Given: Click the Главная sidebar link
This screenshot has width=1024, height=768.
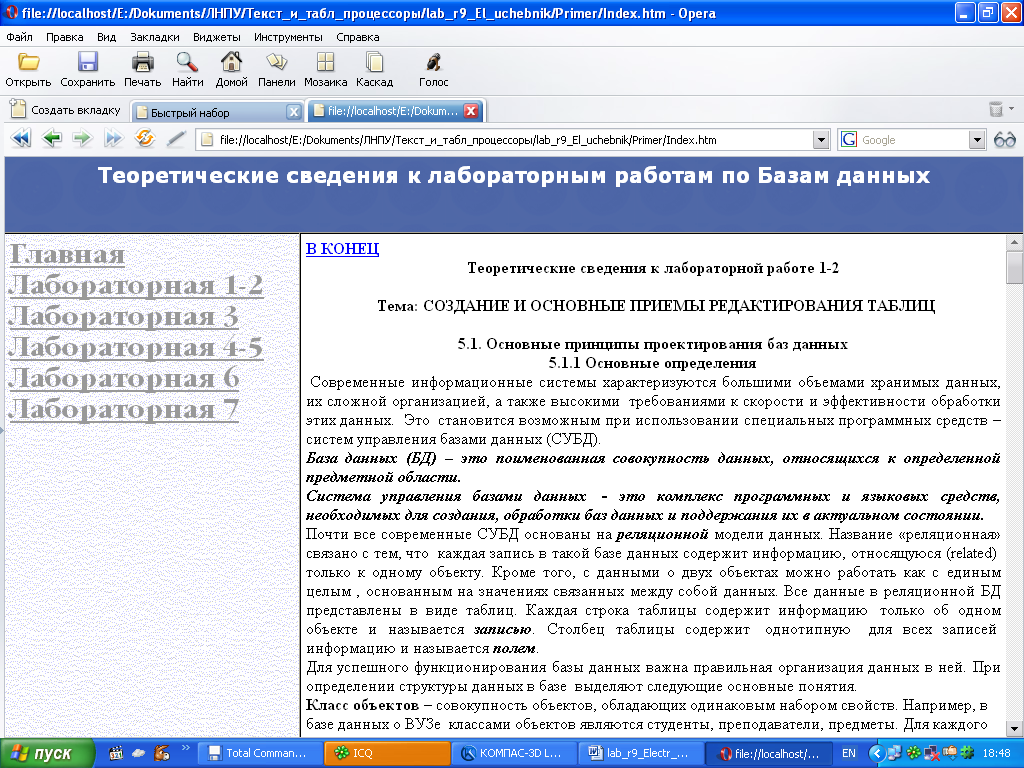Looking at the screenshot, I should 67,254.
